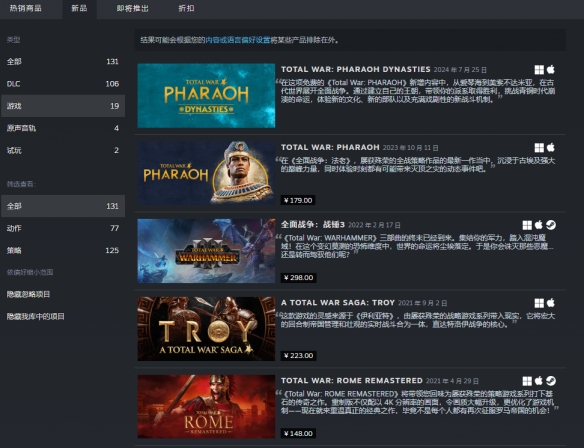Open Pharaoh Dynasties thumbnail

coord(206,95)
